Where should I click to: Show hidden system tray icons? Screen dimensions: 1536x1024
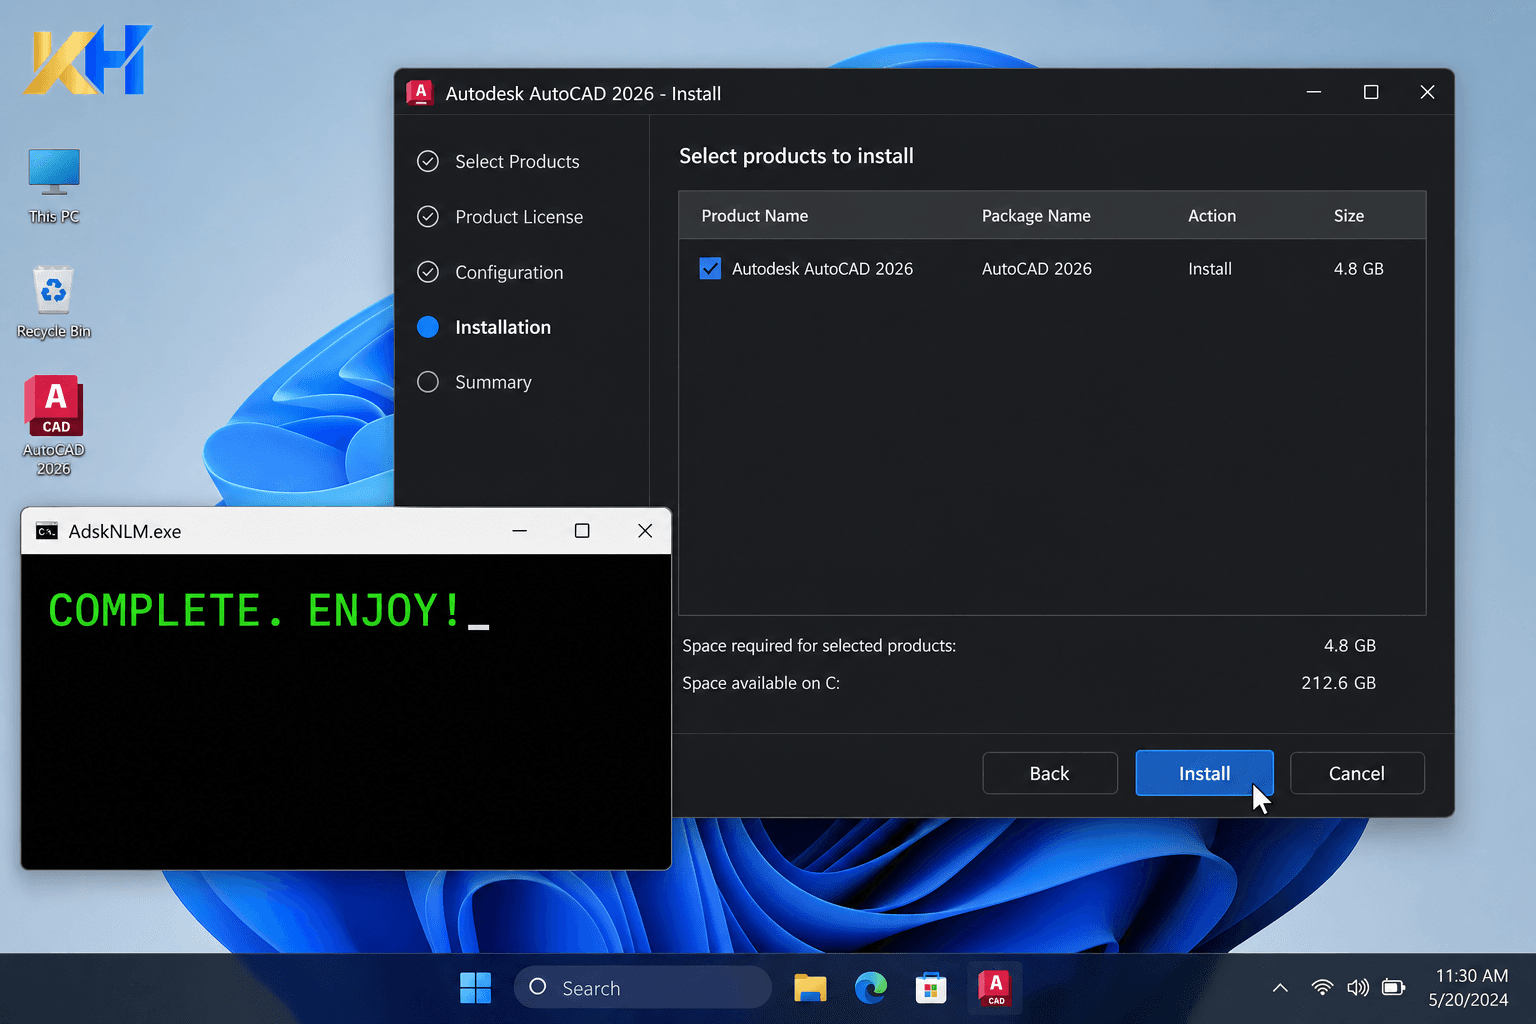click(x=1280, y=988)
